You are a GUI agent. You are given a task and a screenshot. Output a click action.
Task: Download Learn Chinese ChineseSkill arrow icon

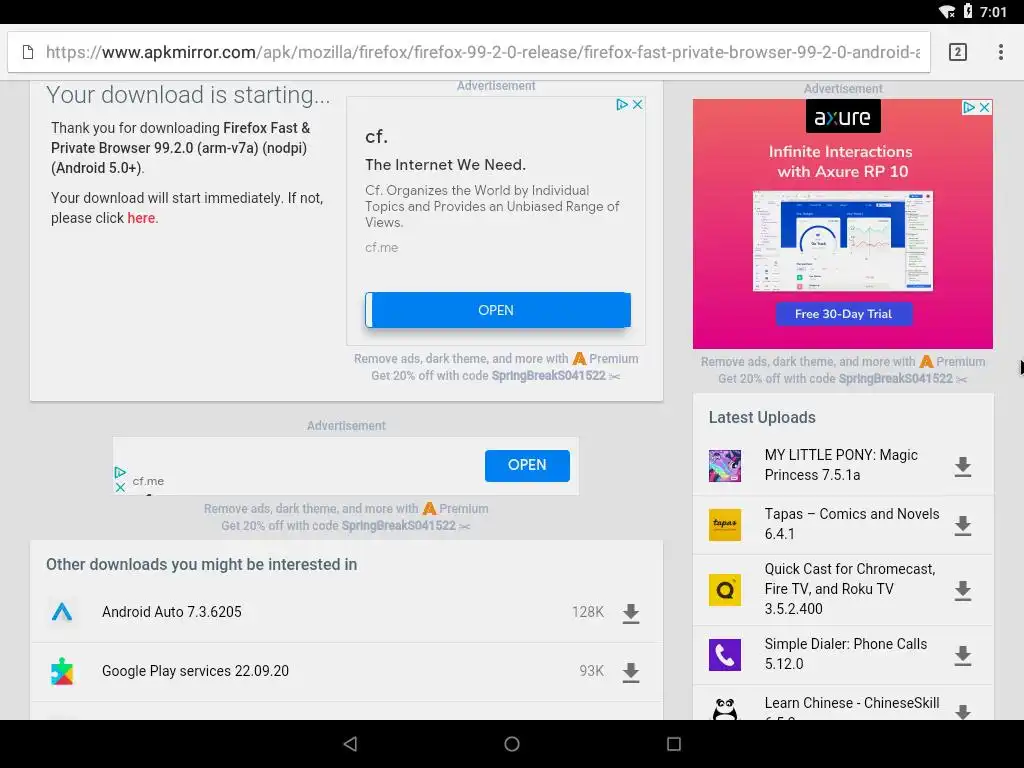point(963,712)
